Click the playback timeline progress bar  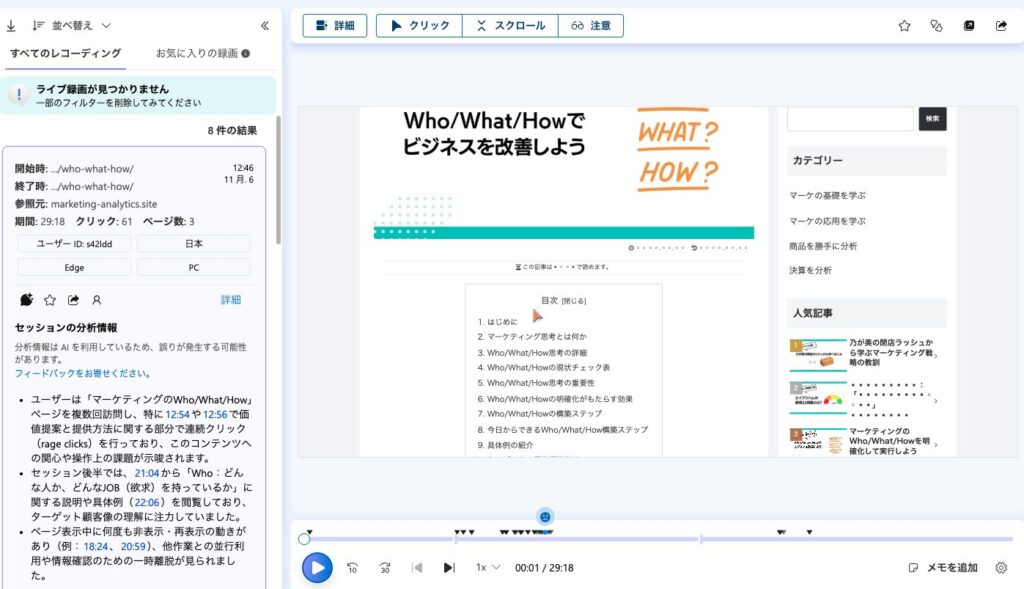coord(650,539)
